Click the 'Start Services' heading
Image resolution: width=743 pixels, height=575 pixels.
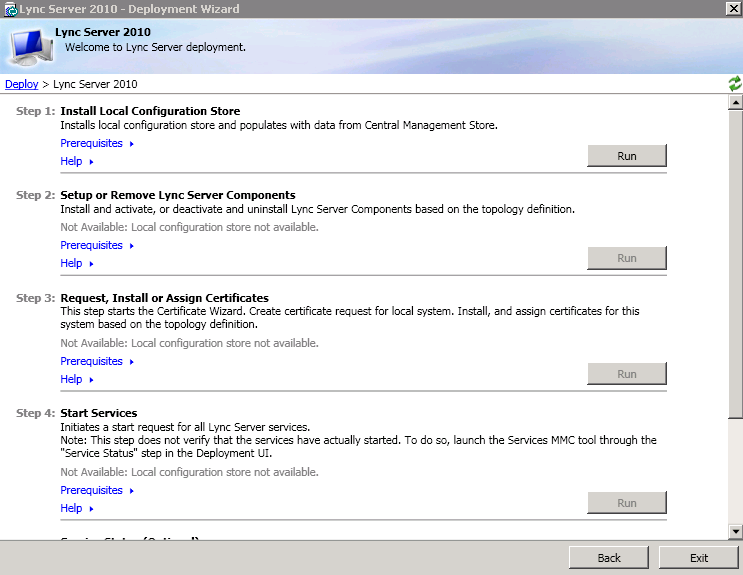(99, 413)
